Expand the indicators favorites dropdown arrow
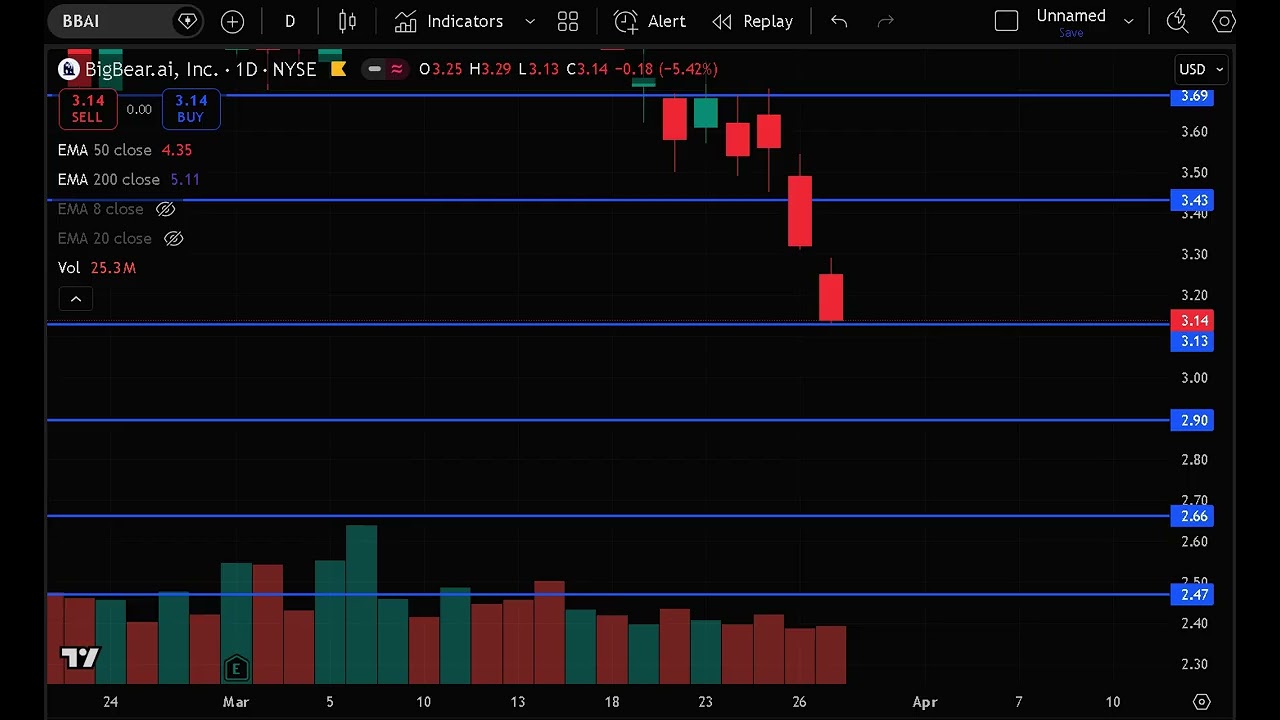1280x720 pixels. tap(530, 21)
